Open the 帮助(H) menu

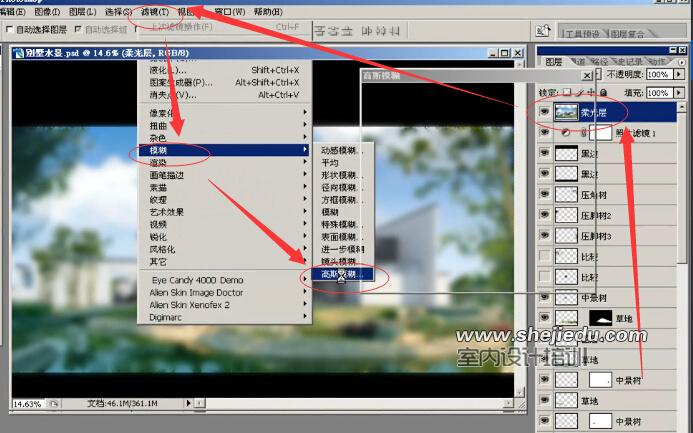(268, 12)
